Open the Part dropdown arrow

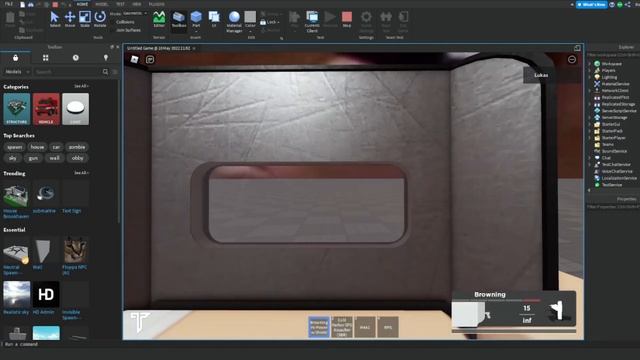[x=196, y=31]
